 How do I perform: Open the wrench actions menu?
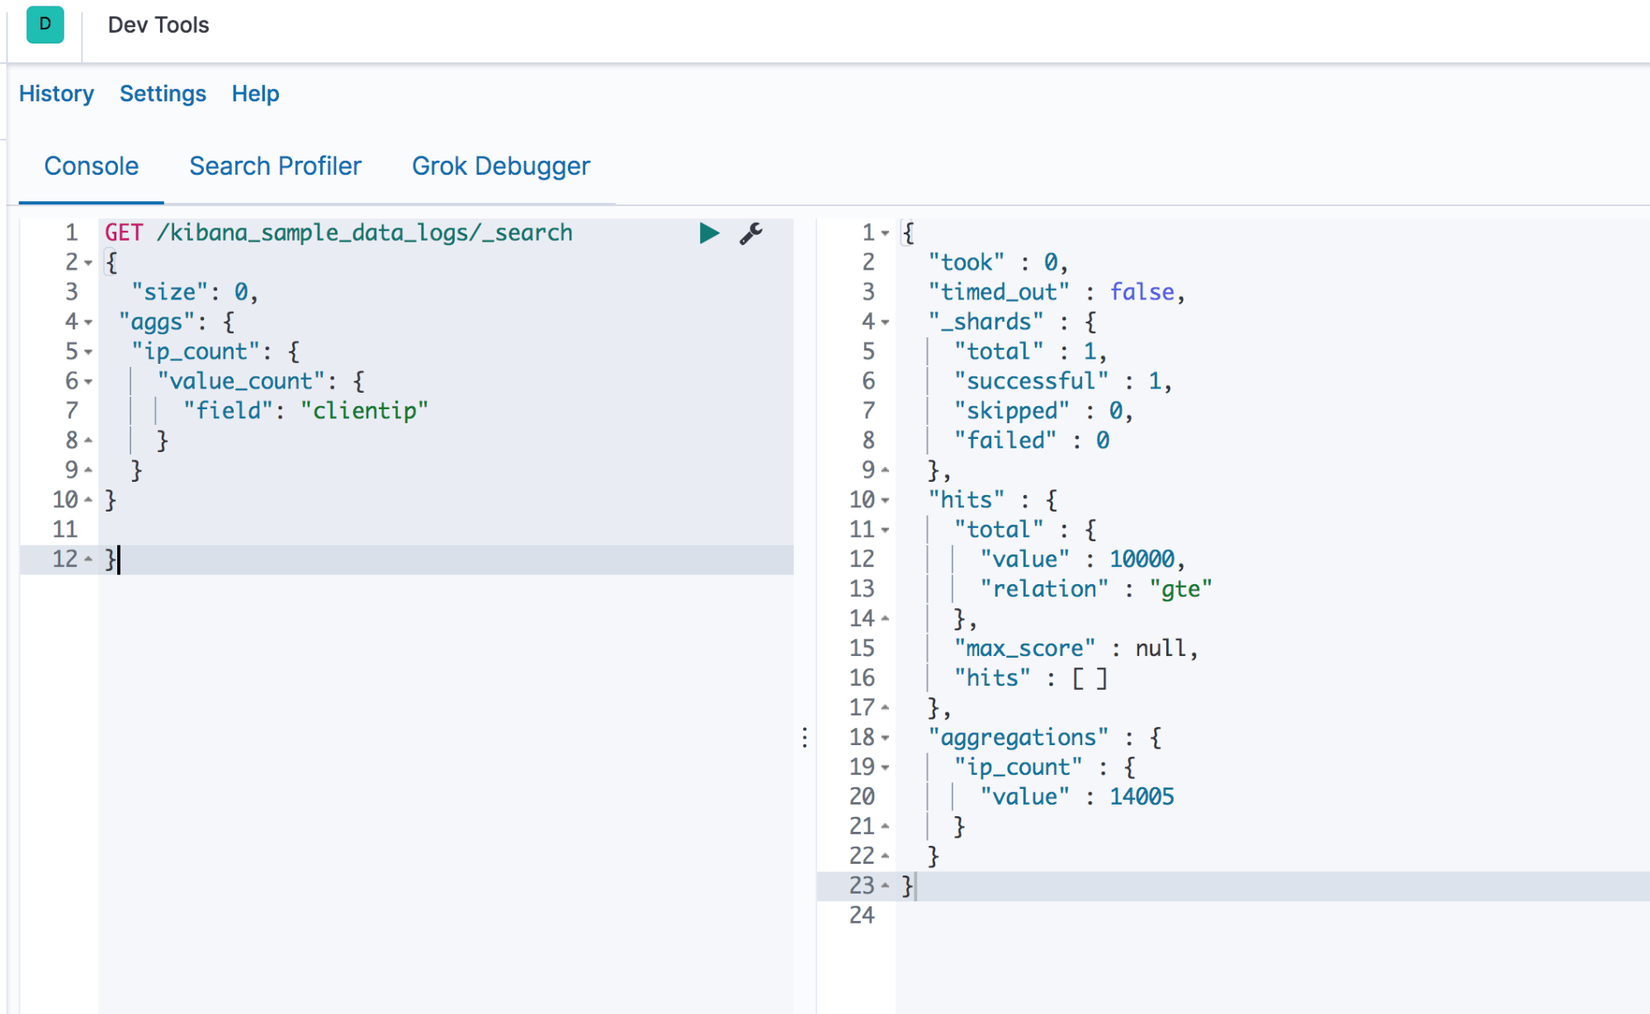[751, 233]
